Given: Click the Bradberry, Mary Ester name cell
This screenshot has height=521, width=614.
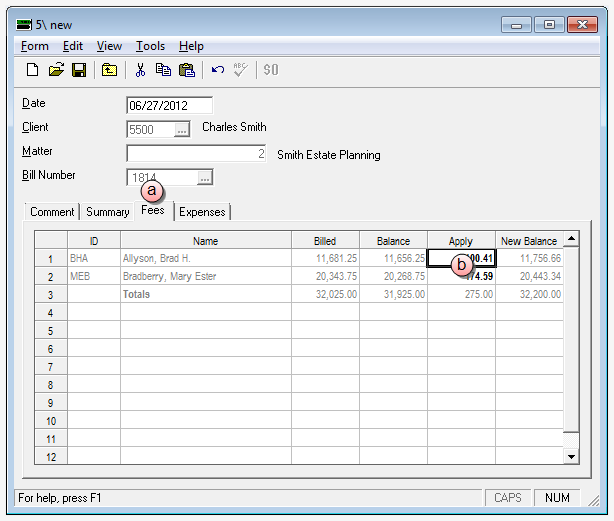Looking at the screenshot, I should point(206,276).
